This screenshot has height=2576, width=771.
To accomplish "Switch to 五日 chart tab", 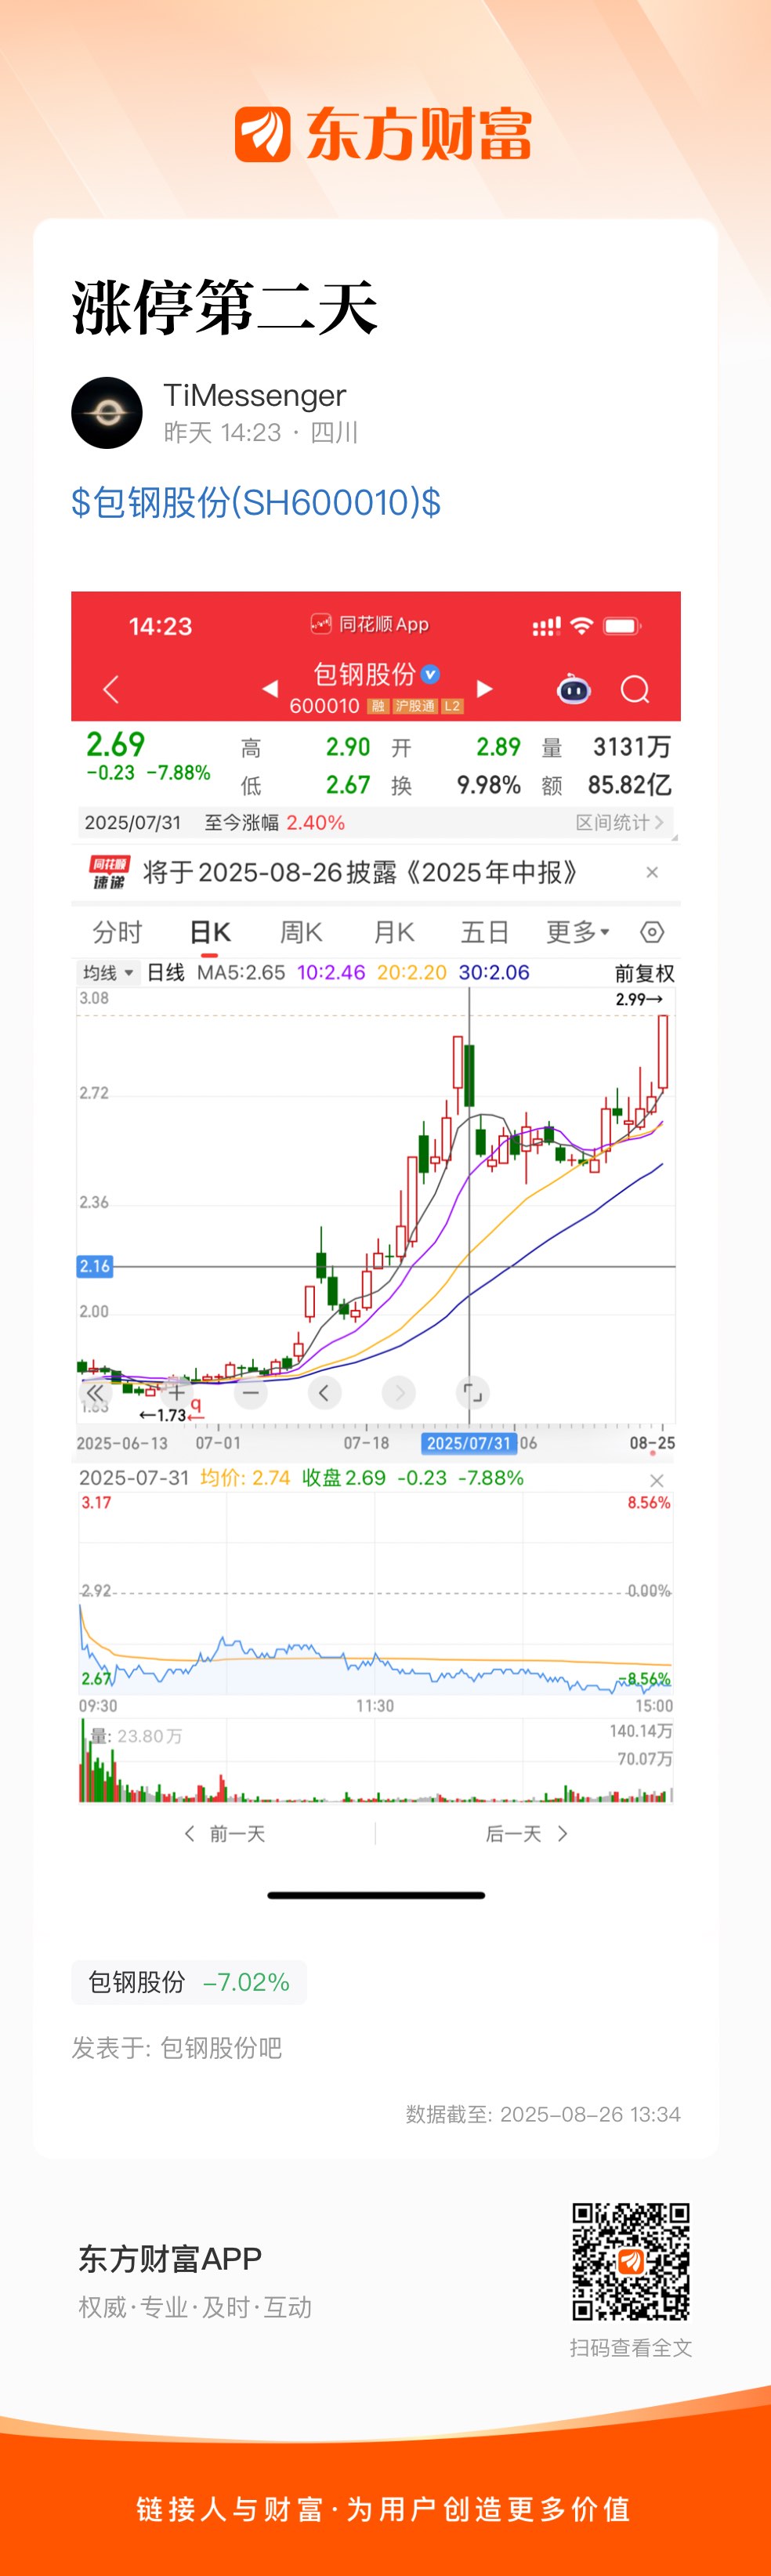I will pos(485,932).
